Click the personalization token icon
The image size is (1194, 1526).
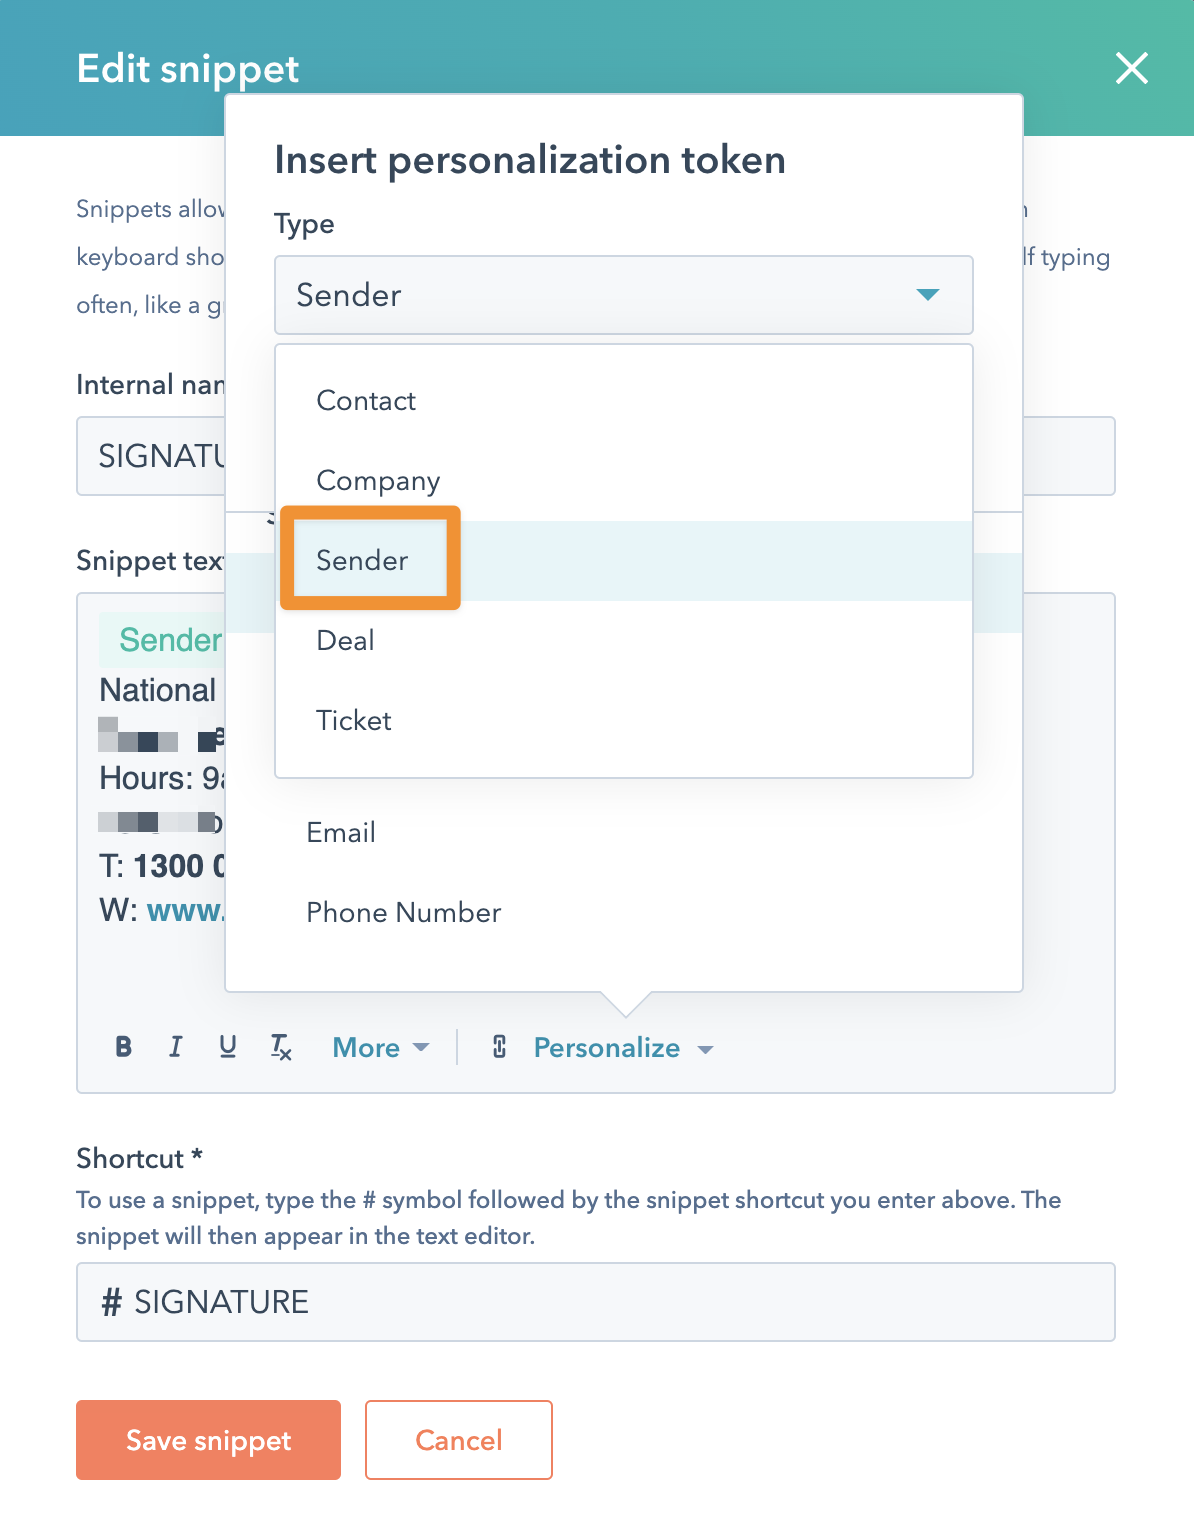click(x=499, y=1047)
